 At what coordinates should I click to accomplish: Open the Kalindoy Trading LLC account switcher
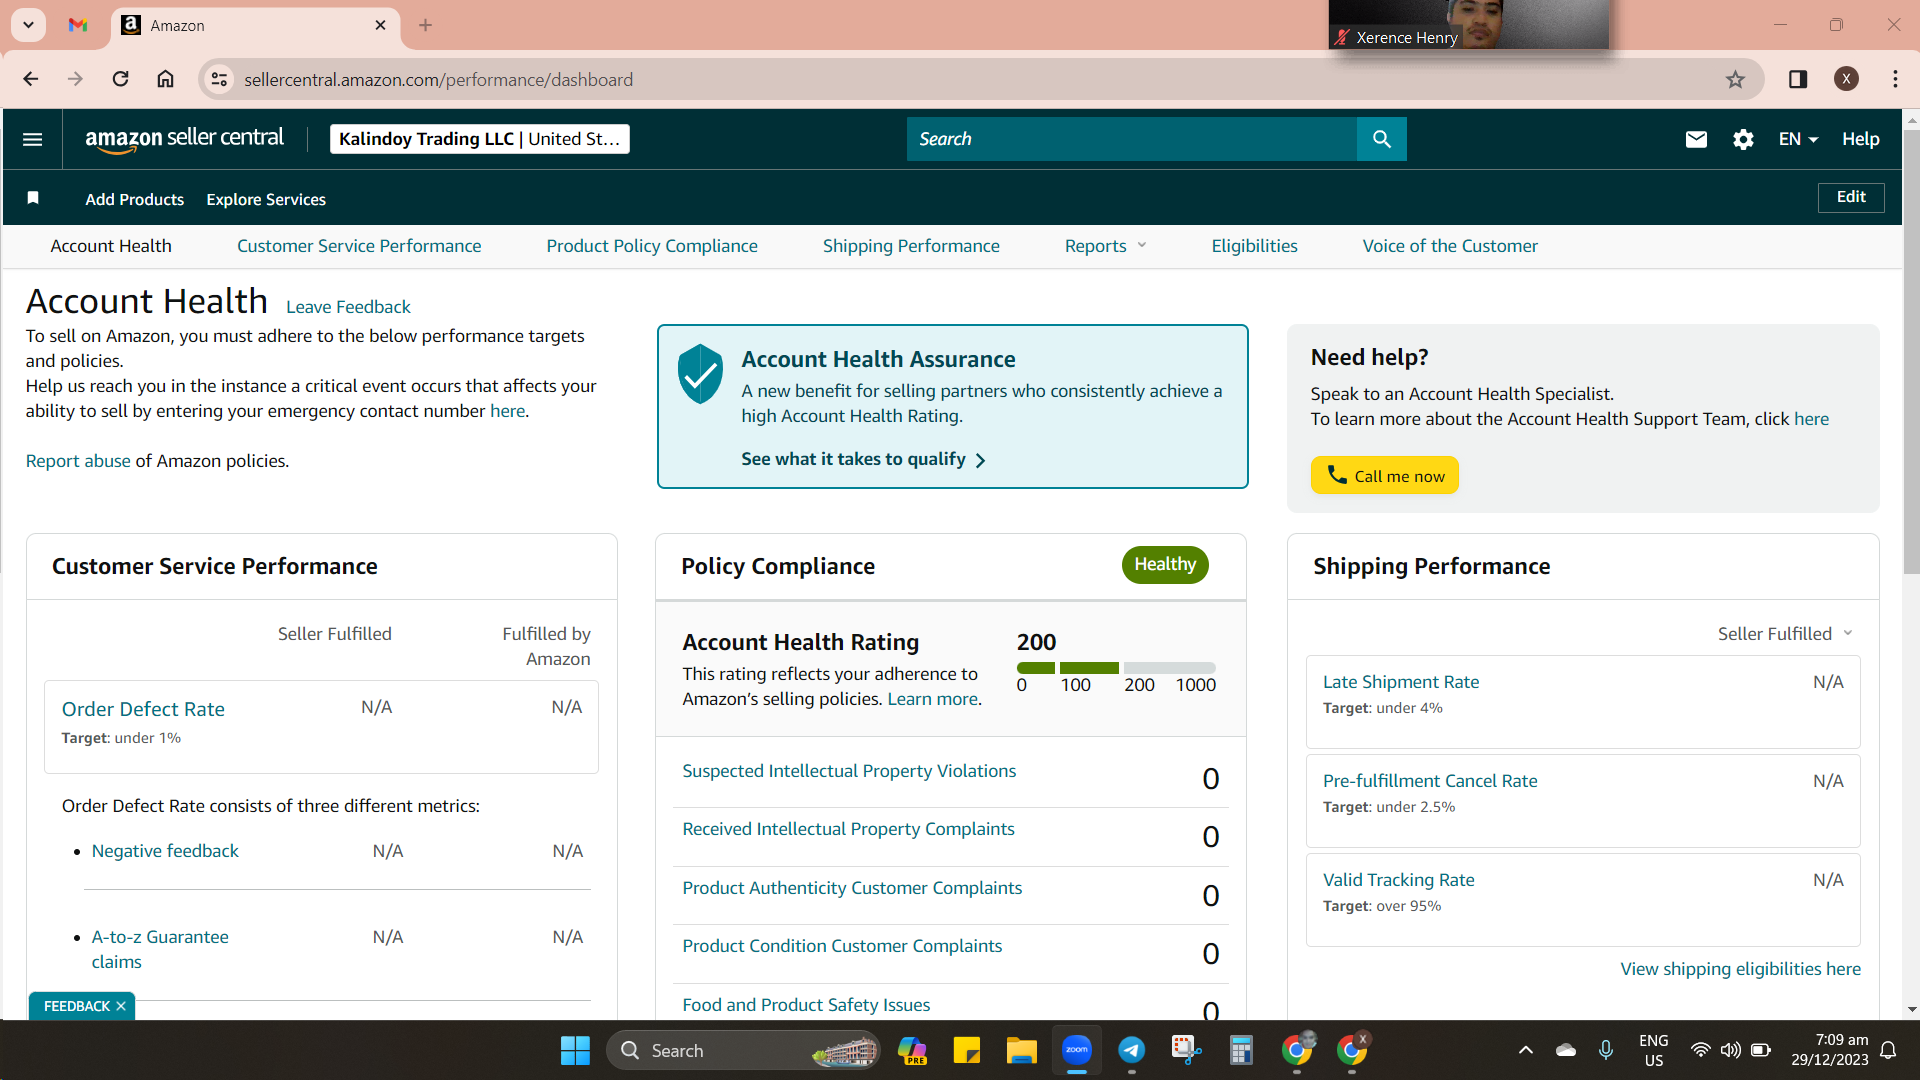[x=480, y=139]
